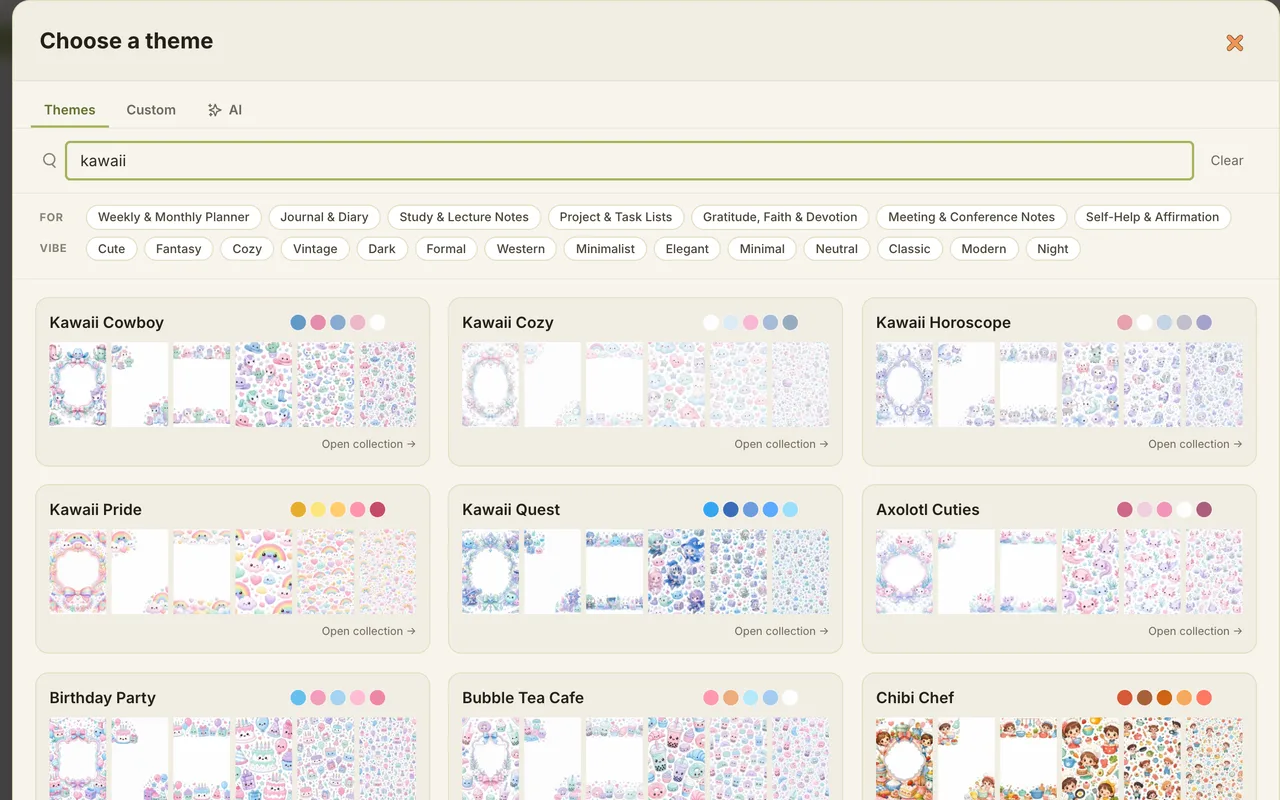Select the Classic vibe chip
This screenshot has width=1280, height=800.
pyautogui.click(x=910, y=249)
